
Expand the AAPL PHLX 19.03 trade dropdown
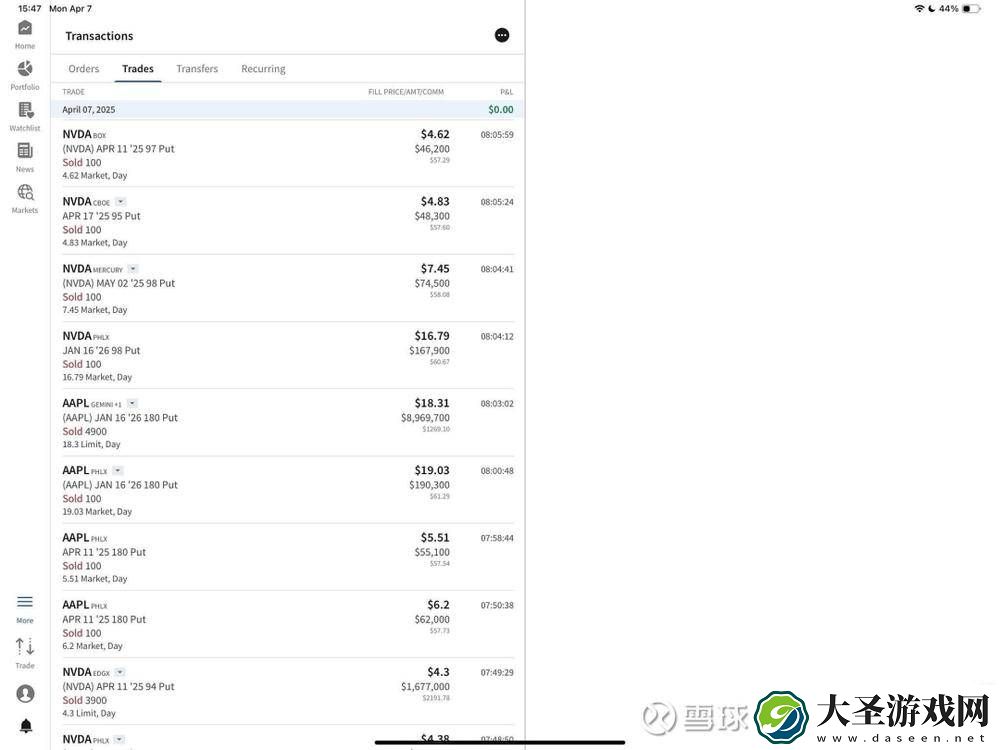[117, 470]
